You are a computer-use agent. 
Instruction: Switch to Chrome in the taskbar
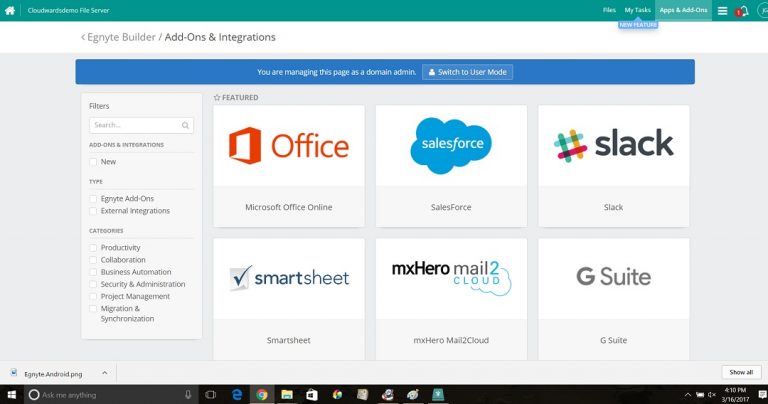[262, 395]
